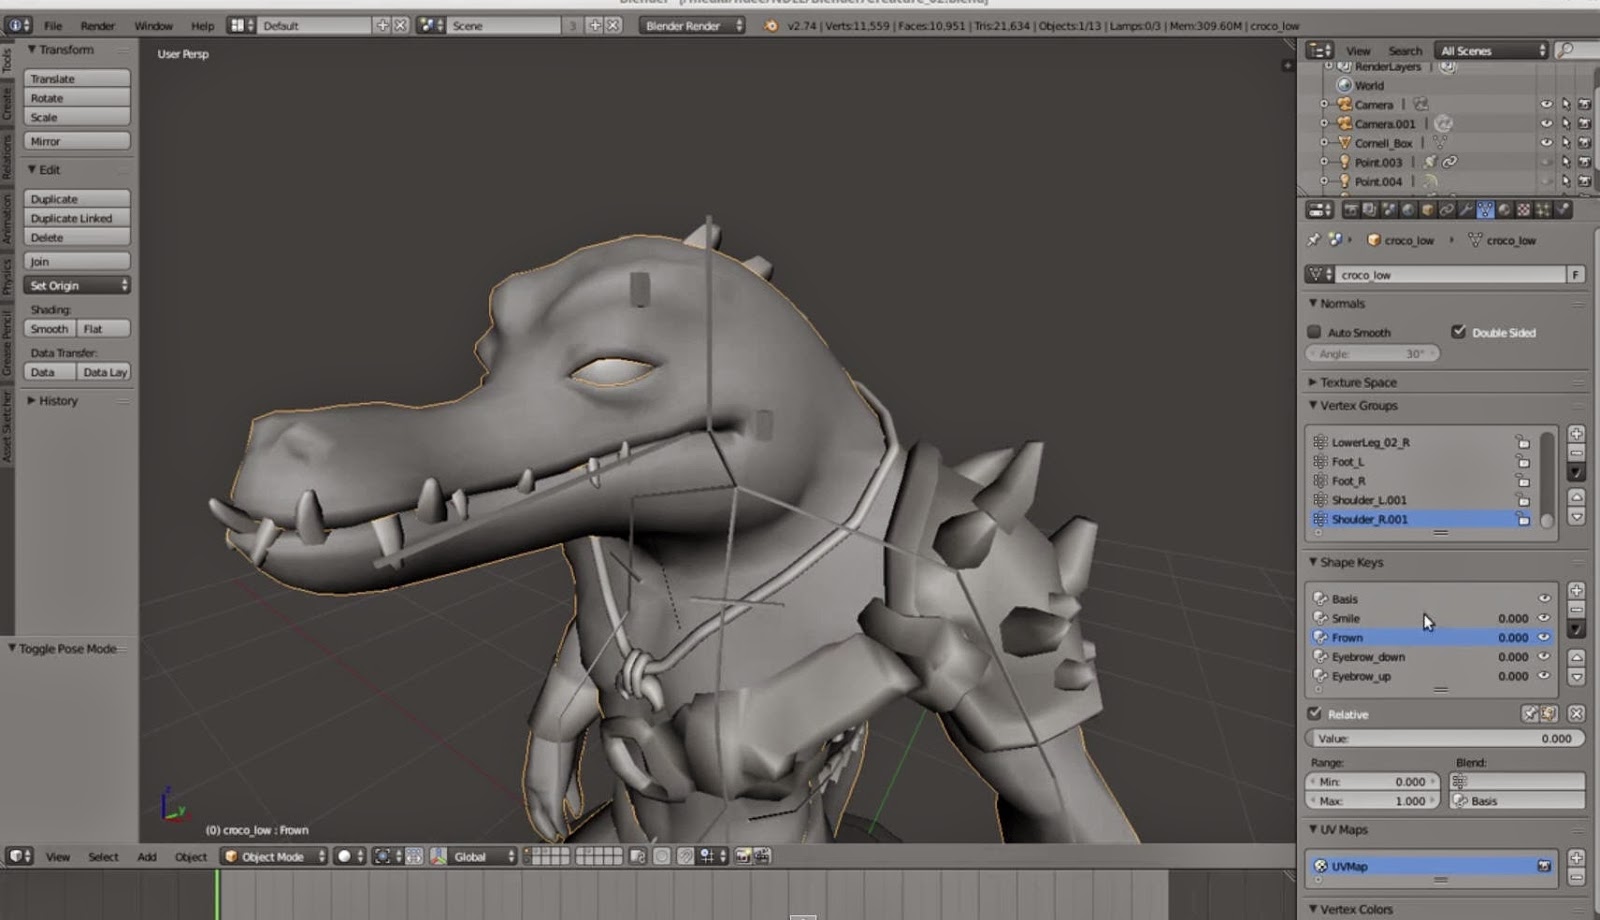1600x920 pixels.
Task: Add a new UV map with plus button
Action: [x=1576, y=858]
